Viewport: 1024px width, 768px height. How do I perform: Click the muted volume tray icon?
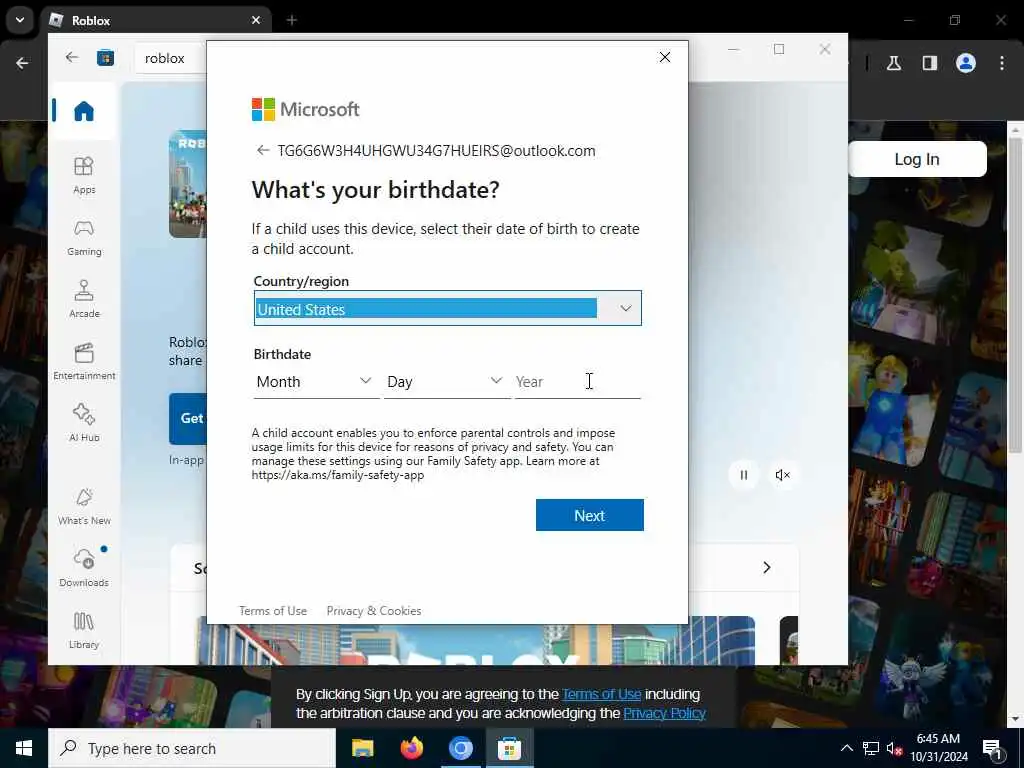(x=894, y=748)
